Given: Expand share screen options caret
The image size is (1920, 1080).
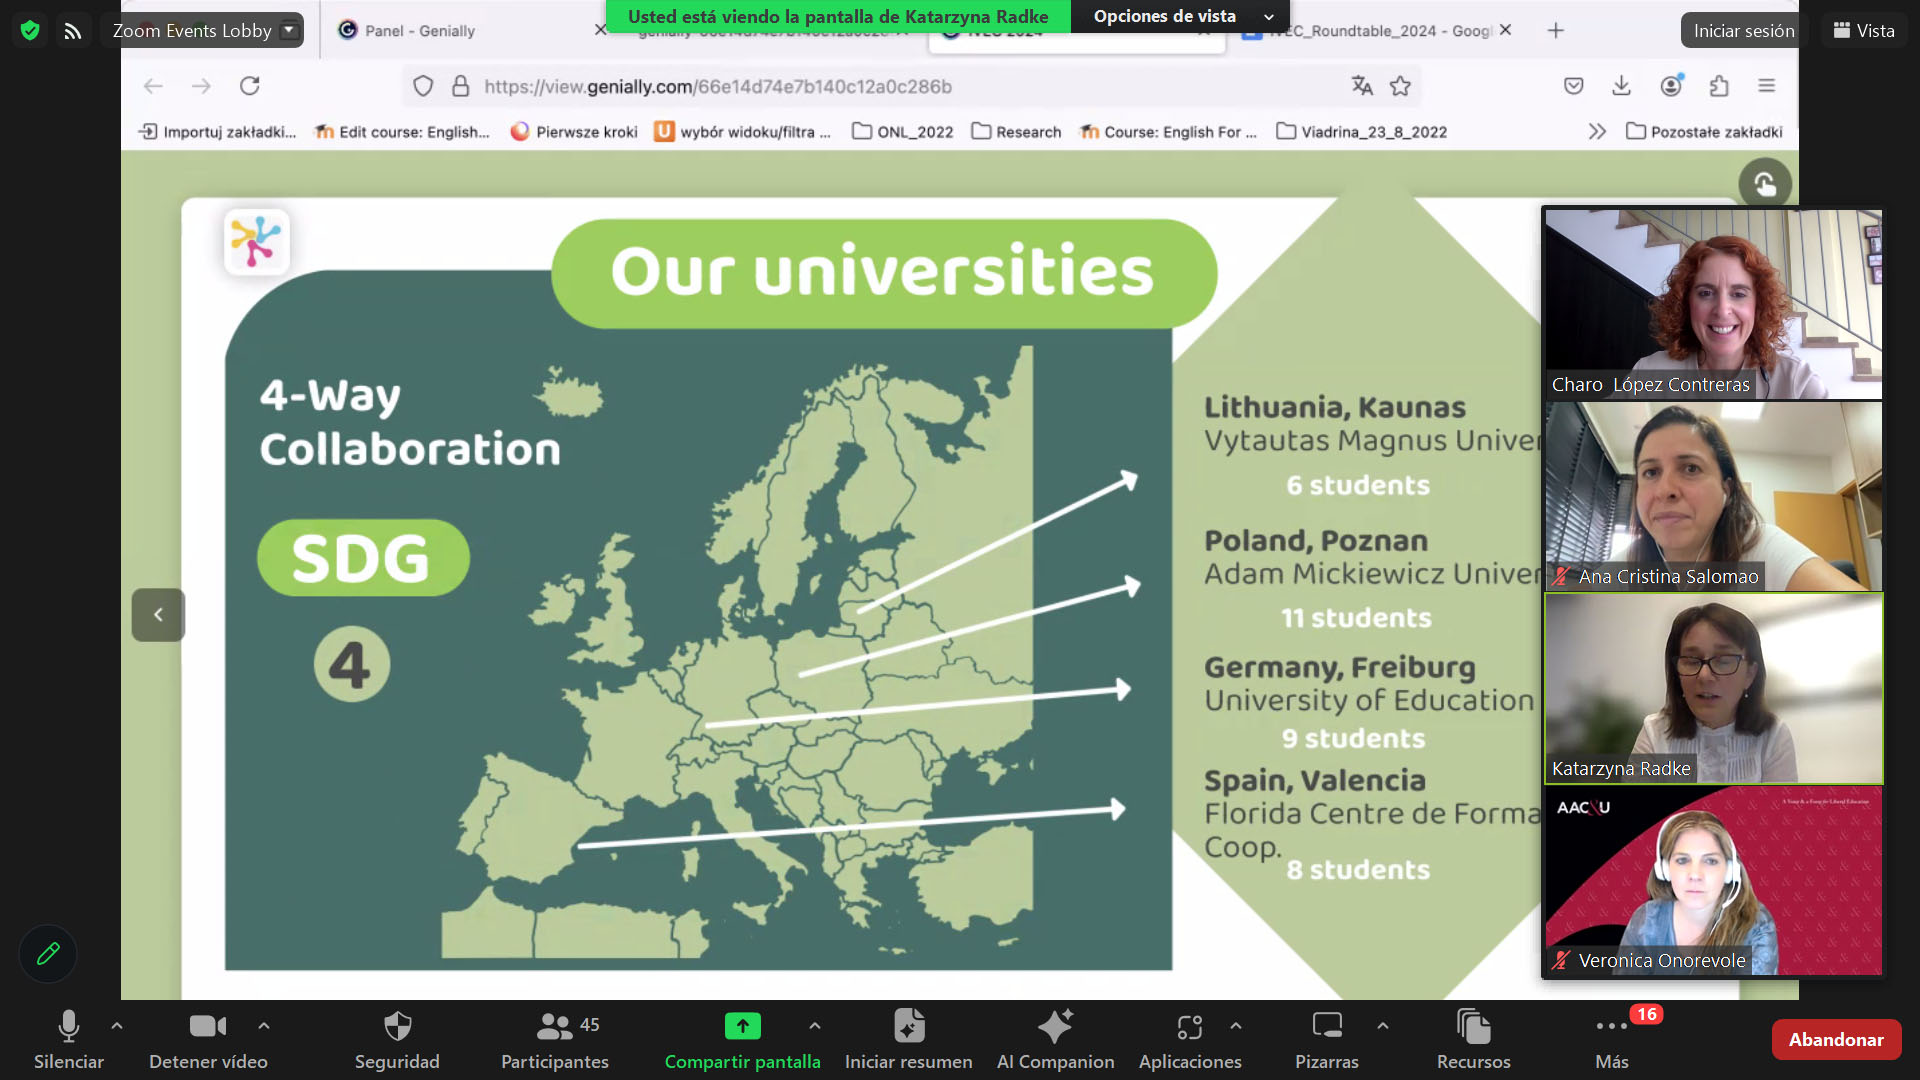Looking at the screenshot, I should pyautogui.click(x=815, y=1026).
